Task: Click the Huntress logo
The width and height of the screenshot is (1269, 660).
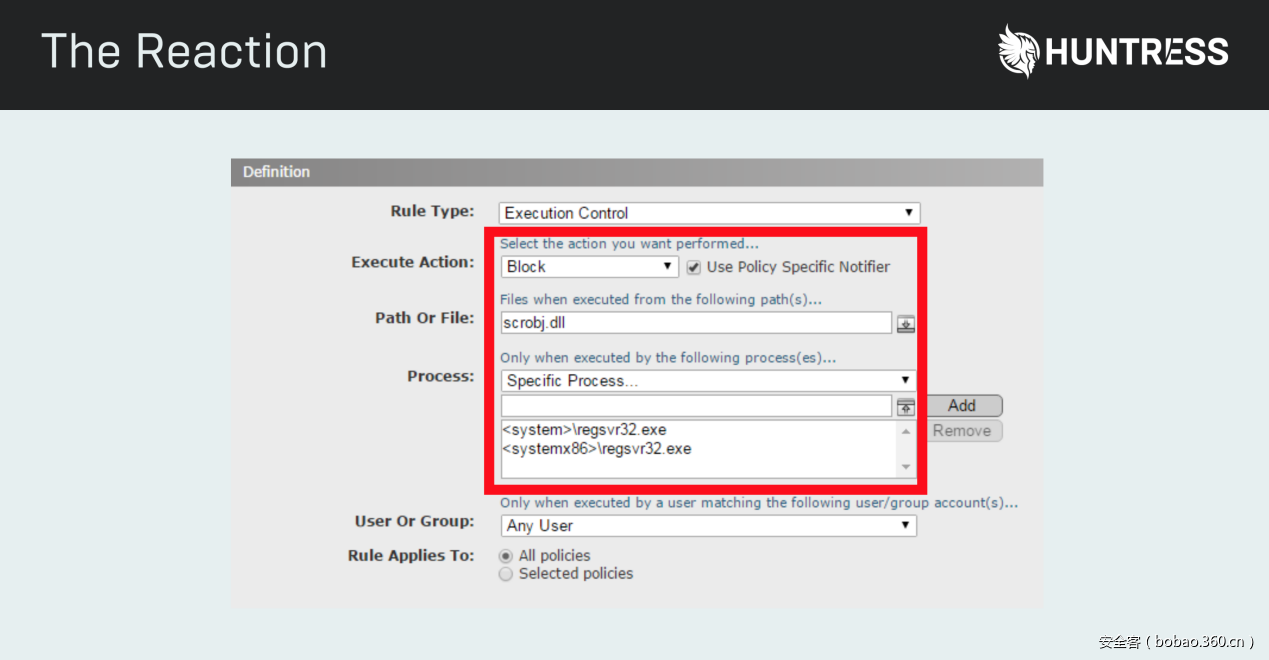Action: [x=1113, y=52]
